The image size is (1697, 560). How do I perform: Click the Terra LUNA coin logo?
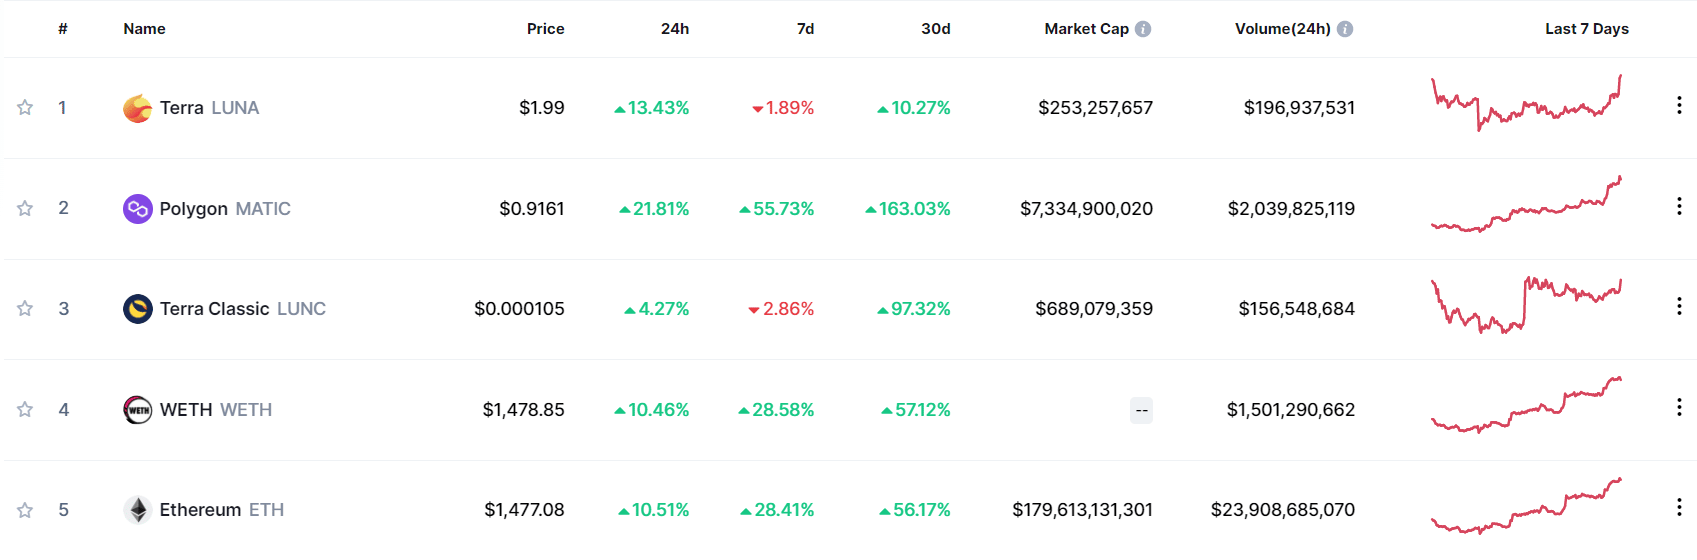point(137,108)
